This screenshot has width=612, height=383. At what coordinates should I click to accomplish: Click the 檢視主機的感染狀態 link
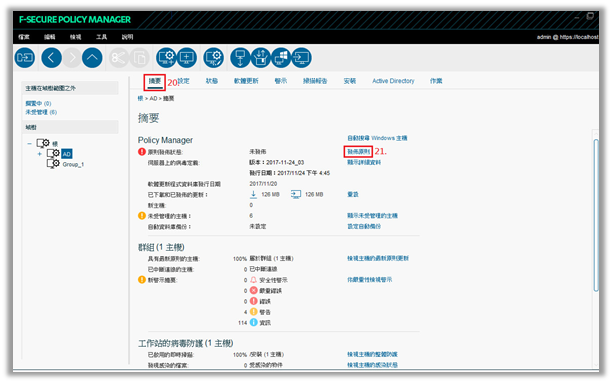point(372,365)
